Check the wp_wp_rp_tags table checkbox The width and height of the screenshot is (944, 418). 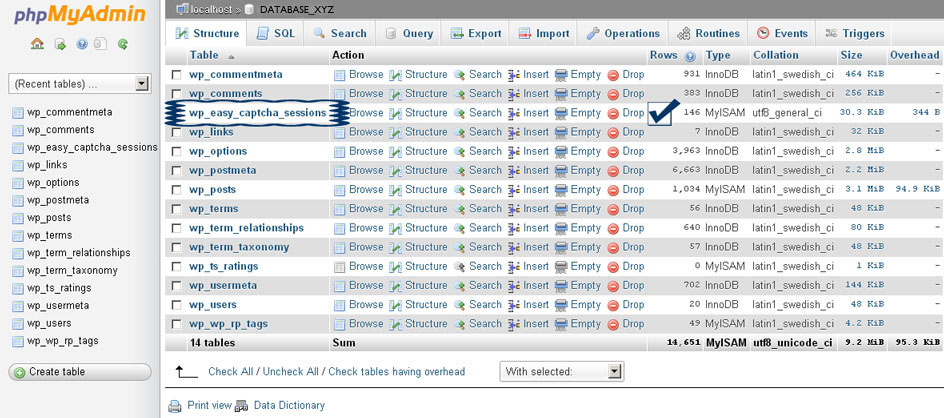pyautogui.click(x=176, y=324)
